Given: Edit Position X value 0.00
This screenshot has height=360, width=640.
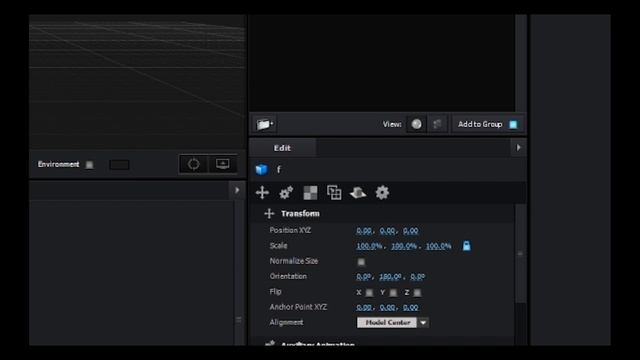Looking at the screenshot, I should [x=364, y=231].
